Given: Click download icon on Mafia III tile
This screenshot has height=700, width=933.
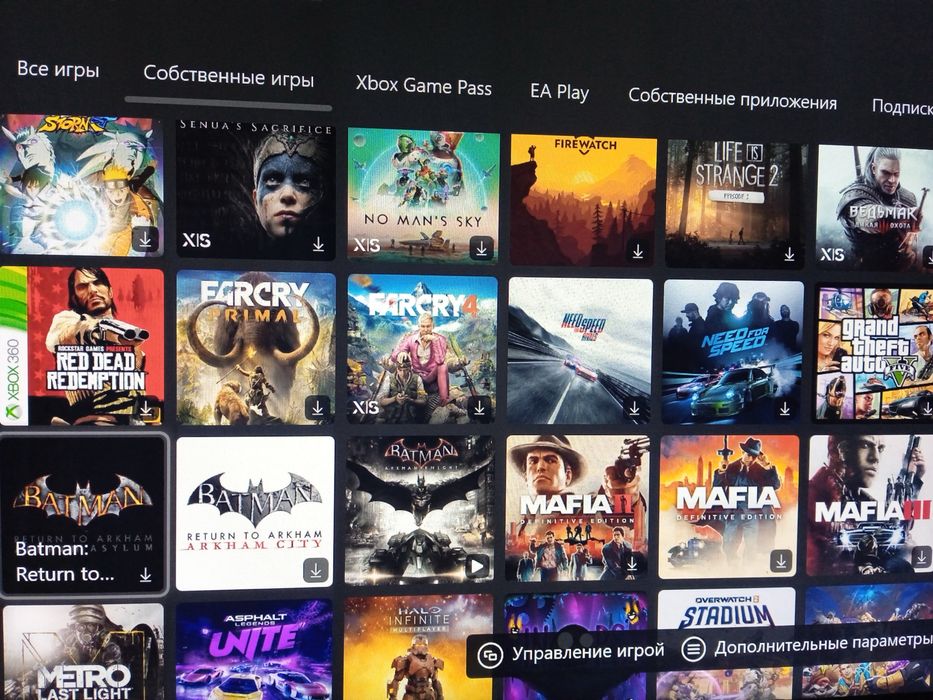Looking at the screenshot, I should [921, 558].
